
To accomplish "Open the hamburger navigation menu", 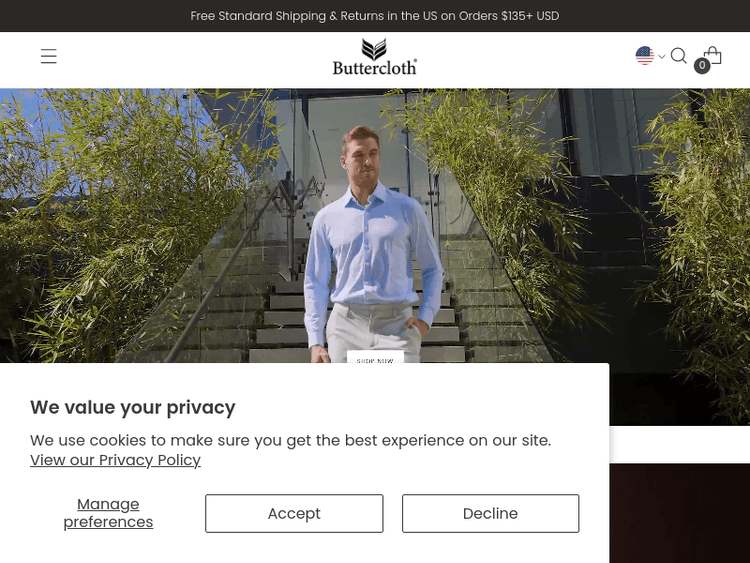I will (x=48, y=56).
